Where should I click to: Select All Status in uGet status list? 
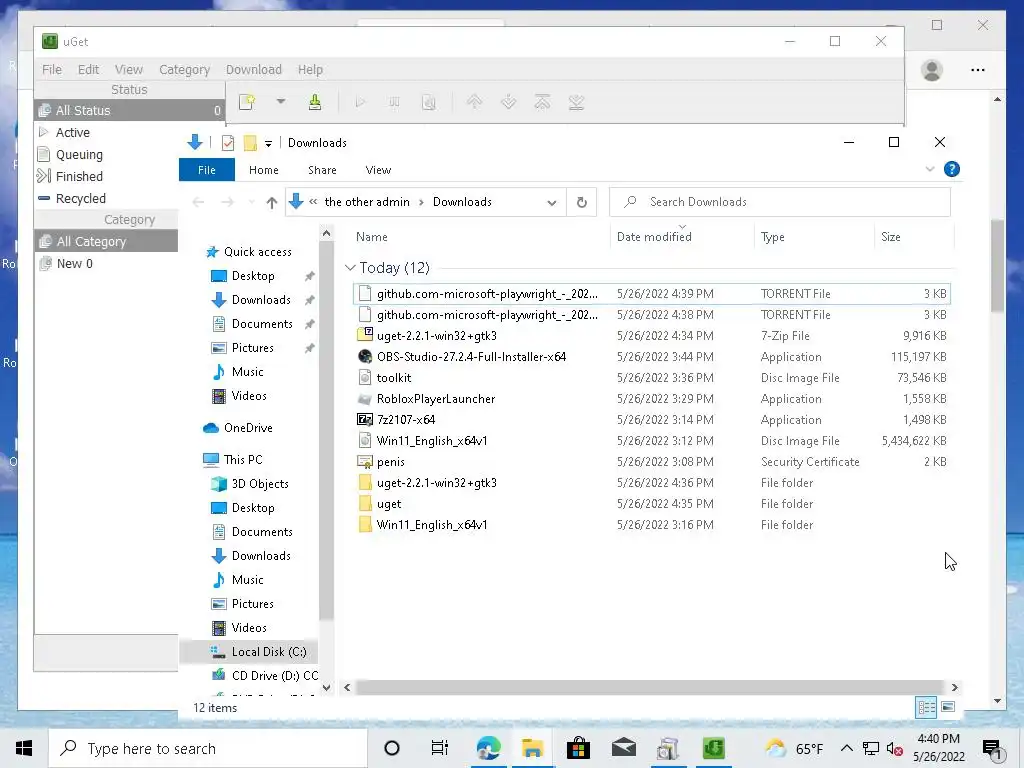[x=129, y=110]
